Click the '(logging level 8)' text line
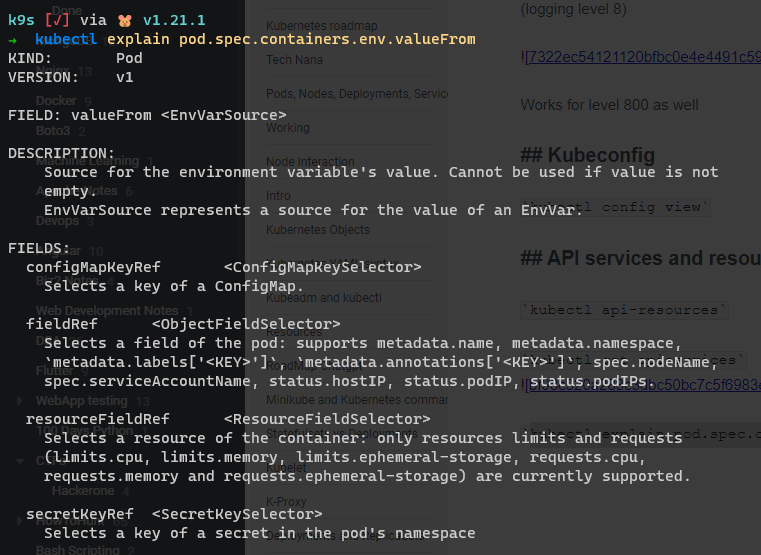The image size is (761, 555). pos(574,9)
